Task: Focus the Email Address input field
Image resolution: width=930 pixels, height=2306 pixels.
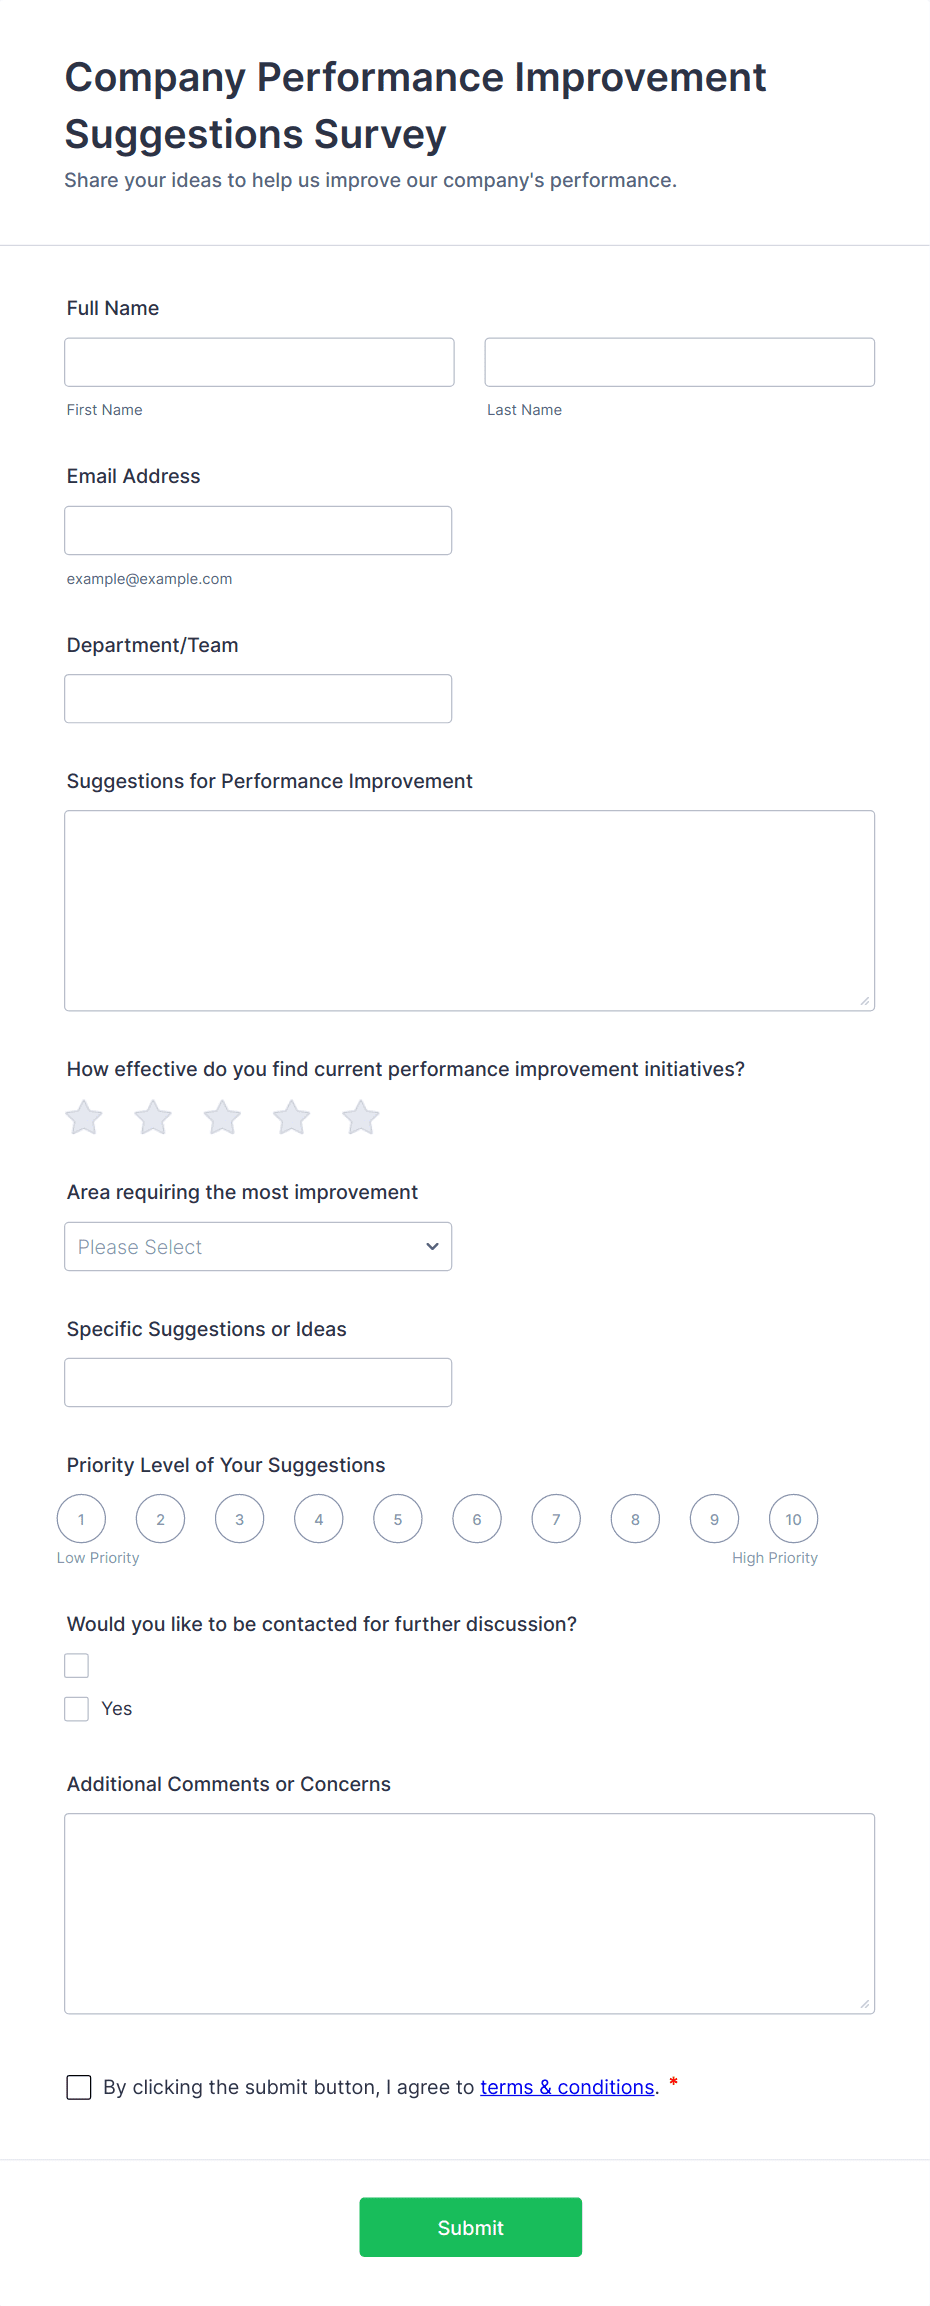Action: (258, 531)
